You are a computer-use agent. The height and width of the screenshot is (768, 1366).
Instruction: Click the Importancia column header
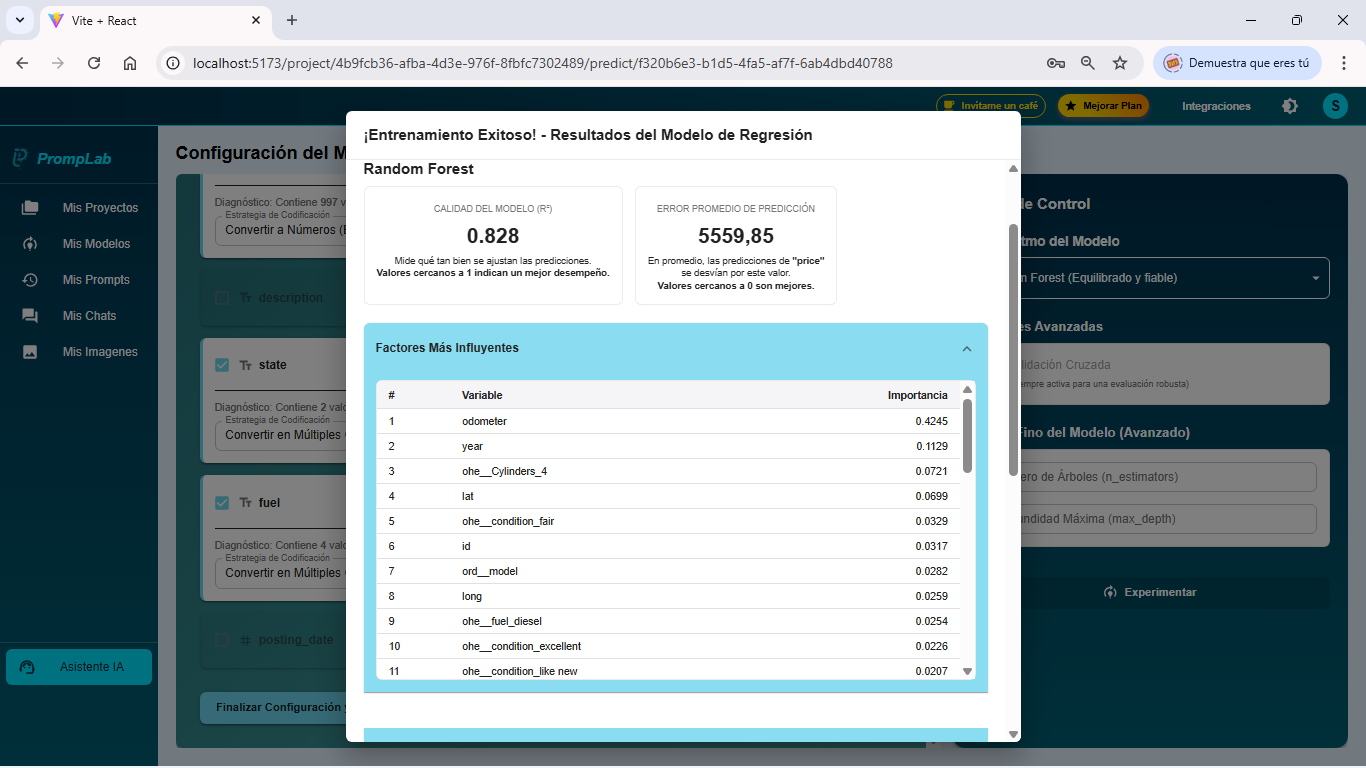(x=917, y=396)
